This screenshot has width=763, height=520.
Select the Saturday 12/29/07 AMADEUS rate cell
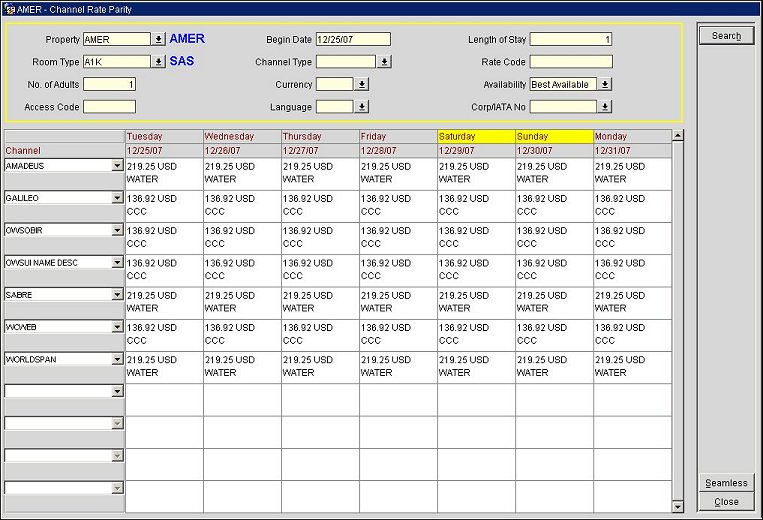(476, 173)
